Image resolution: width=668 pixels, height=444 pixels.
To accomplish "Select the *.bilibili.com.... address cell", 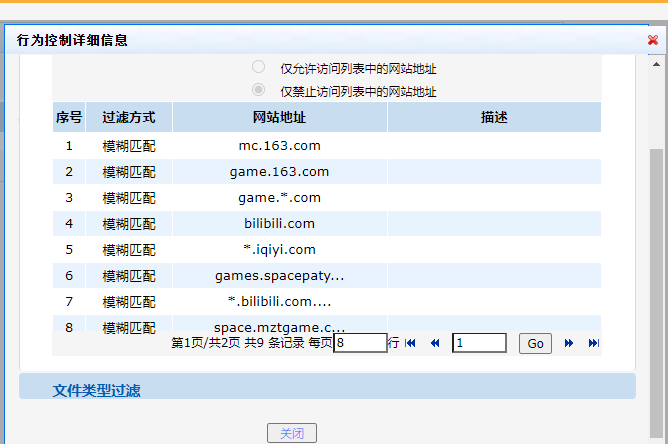I will tap(279, 302).
